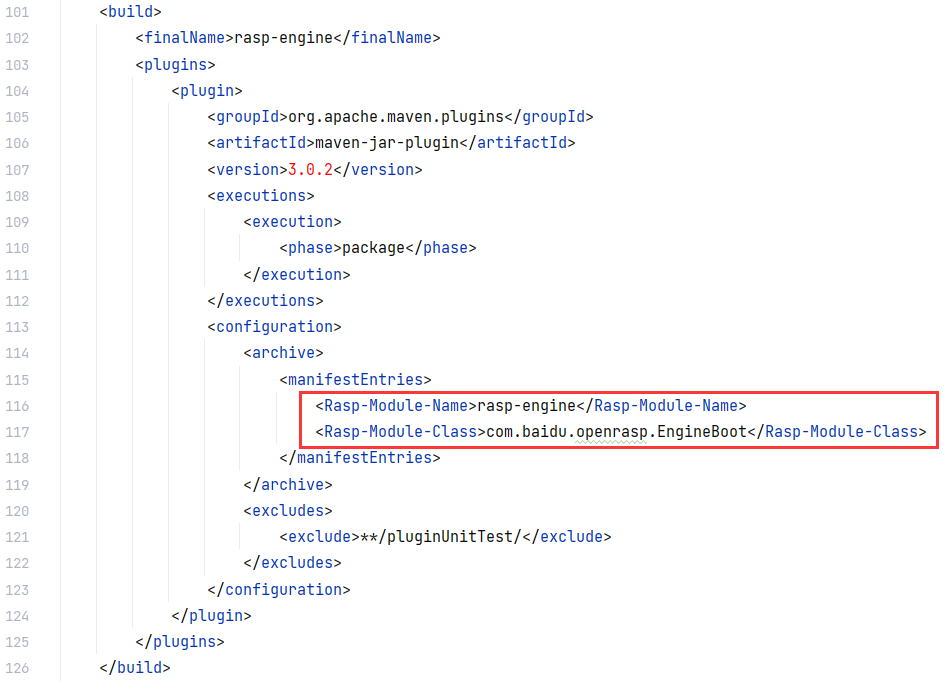This screenshot has height=681, width=945.
Task: Click the opening <build> tag
Action: [x=130, y=12]
